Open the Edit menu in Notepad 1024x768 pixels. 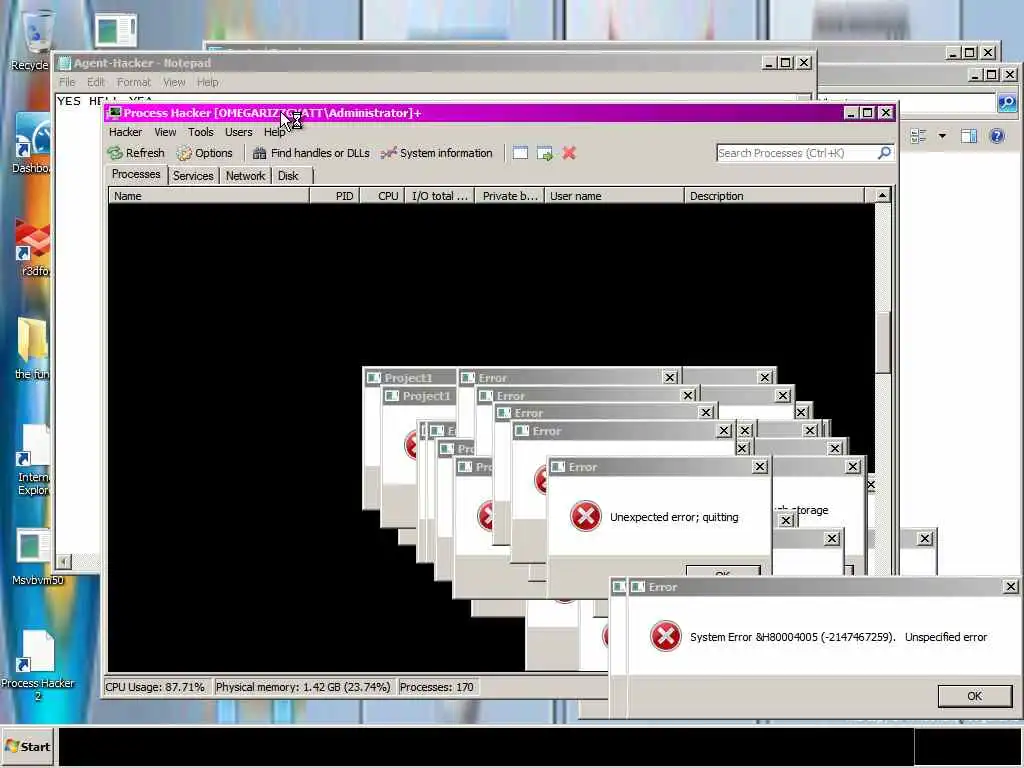tap(95, 82)
